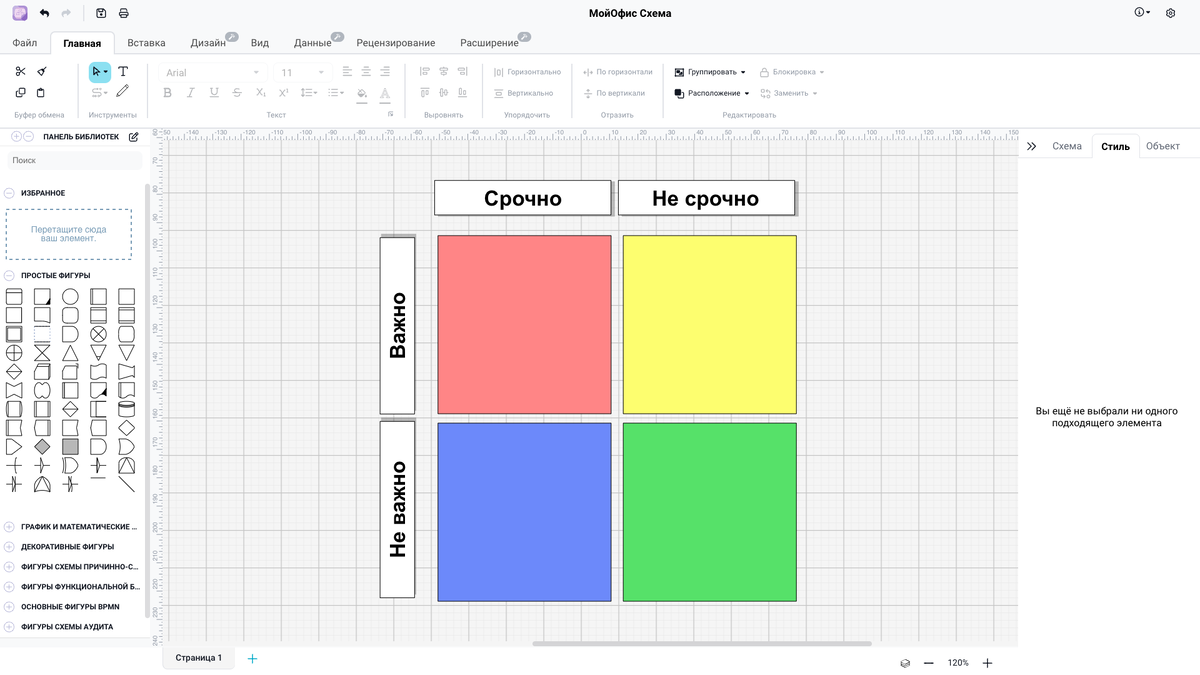Switch to the Рецензирование tab

(x=396, y=43)
